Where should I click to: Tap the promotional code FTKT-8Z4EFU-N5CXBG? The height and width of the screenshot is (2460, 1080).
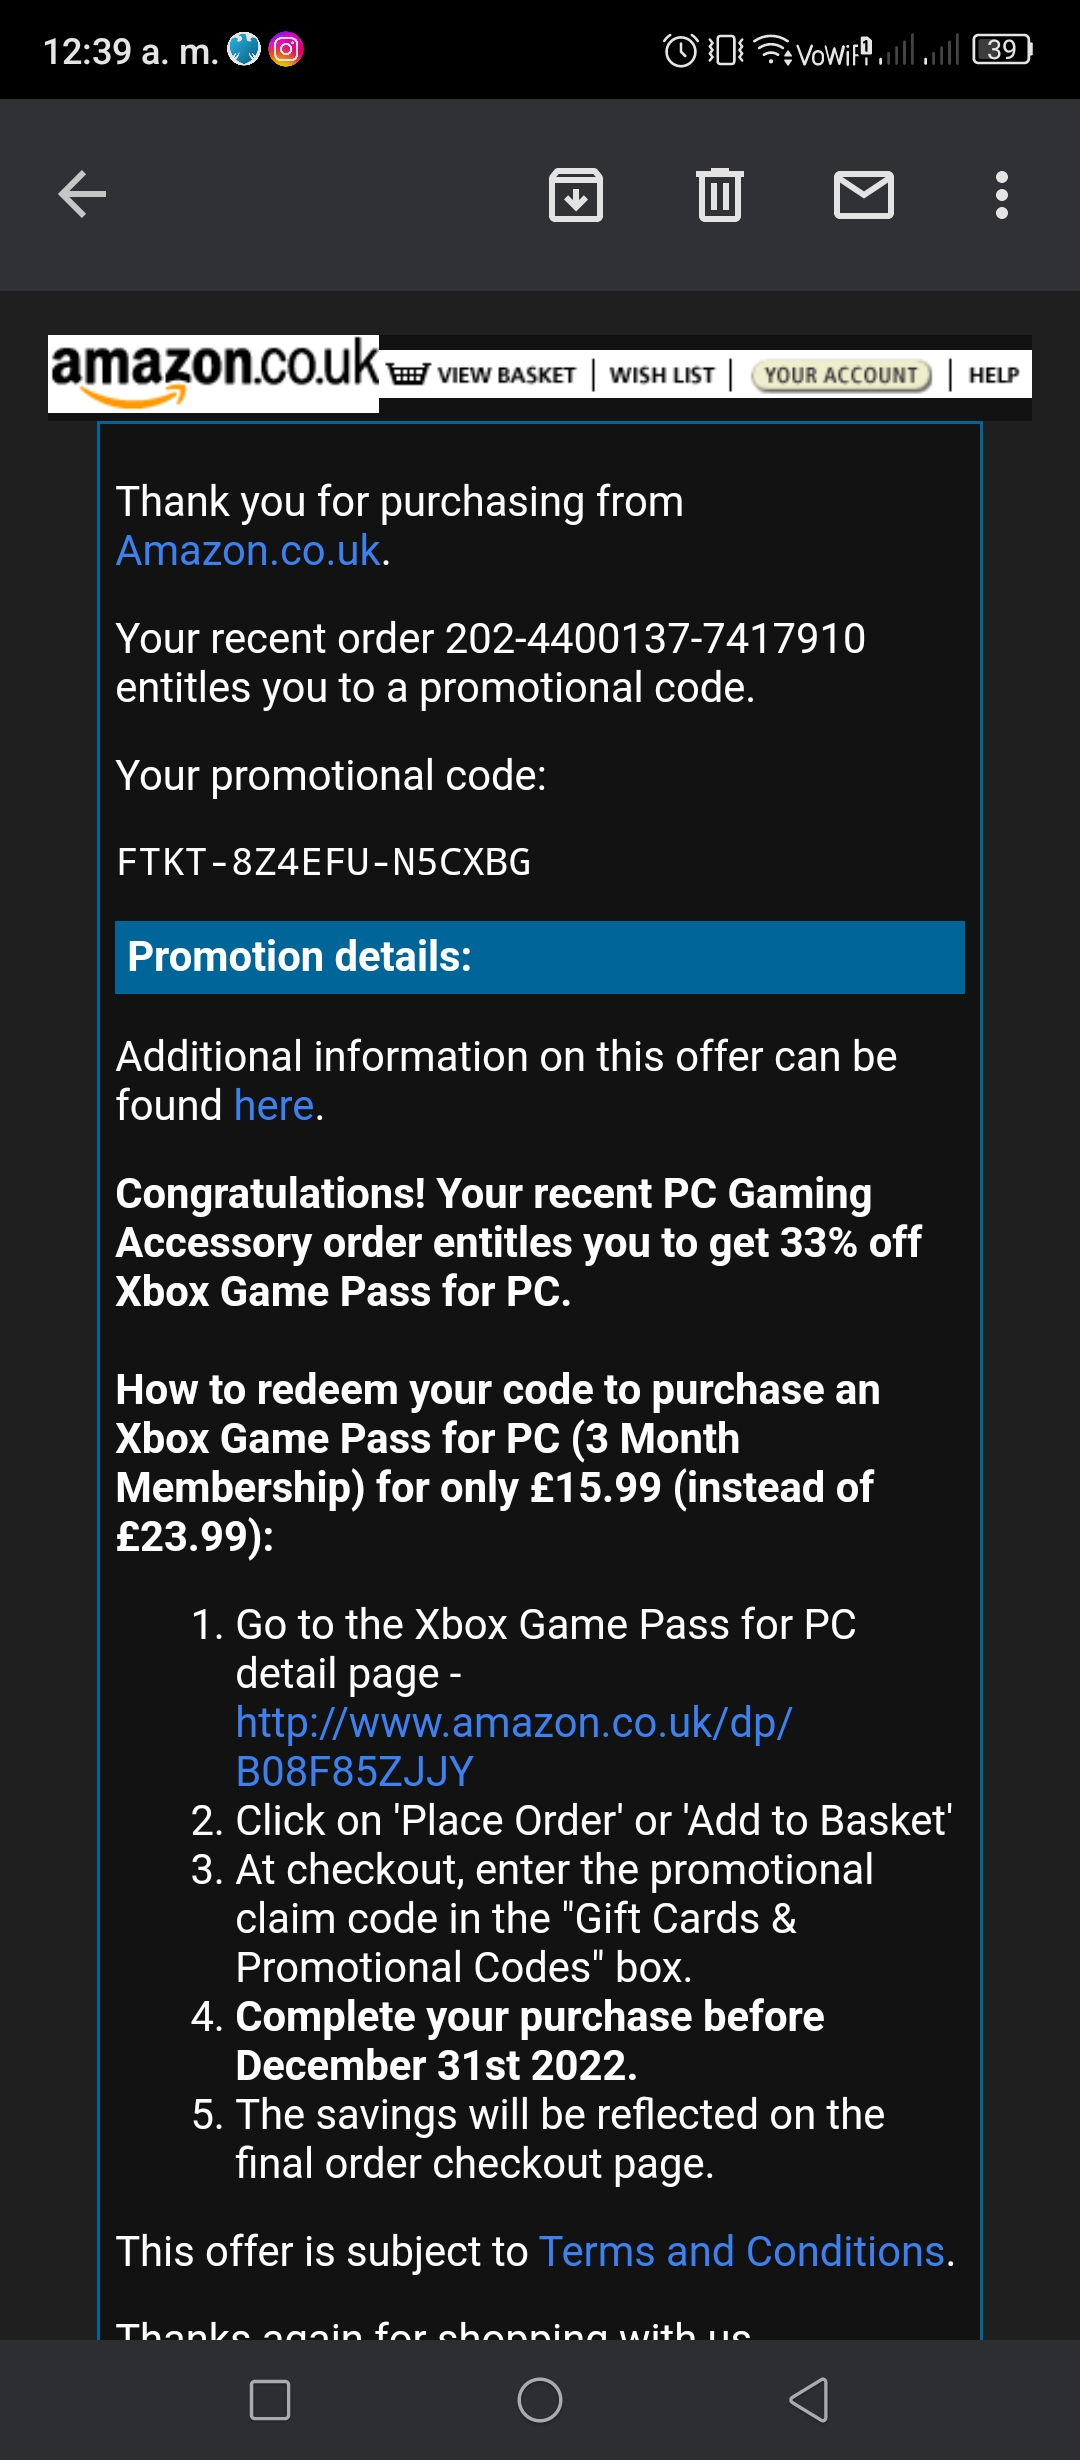(x=324, y=862)
